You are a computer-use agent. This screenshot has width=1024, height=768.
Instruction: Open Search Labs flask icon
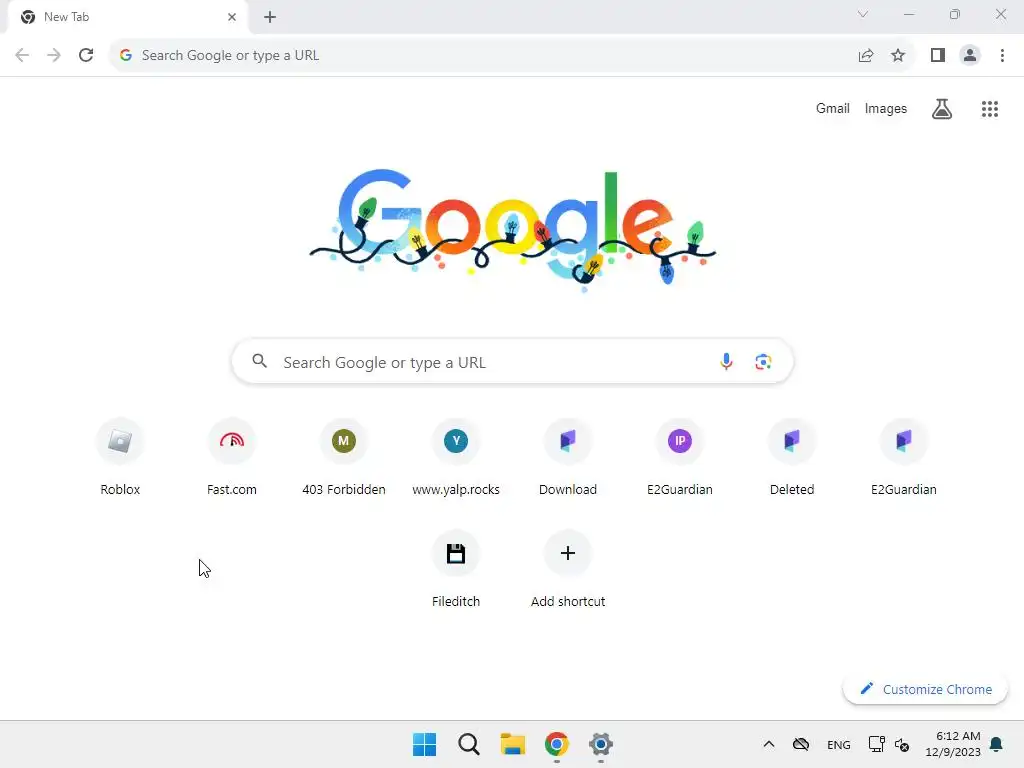click(942, 109)
